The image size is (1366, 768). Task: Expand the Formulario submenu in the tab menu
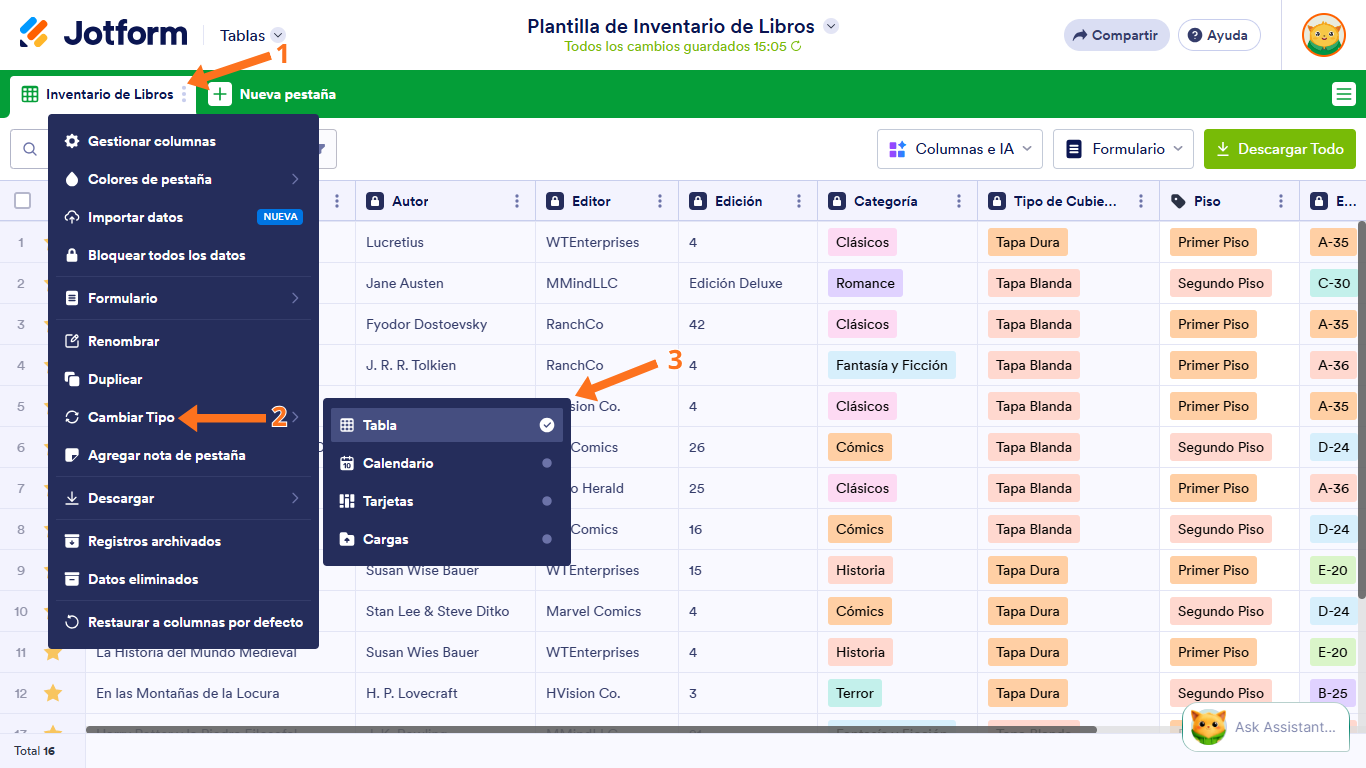click(295, 298)
